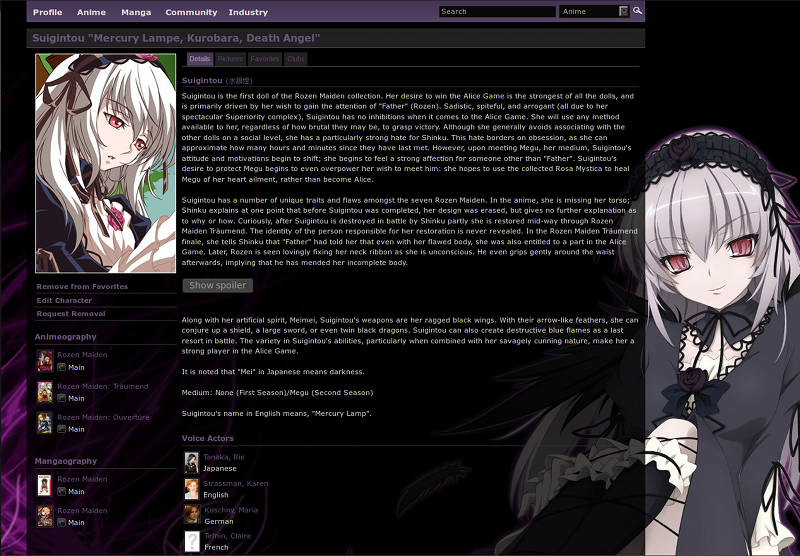Open Rozen Maiden link beside red-cover manga
Screen dimensions: 800x556
point(82,510)
